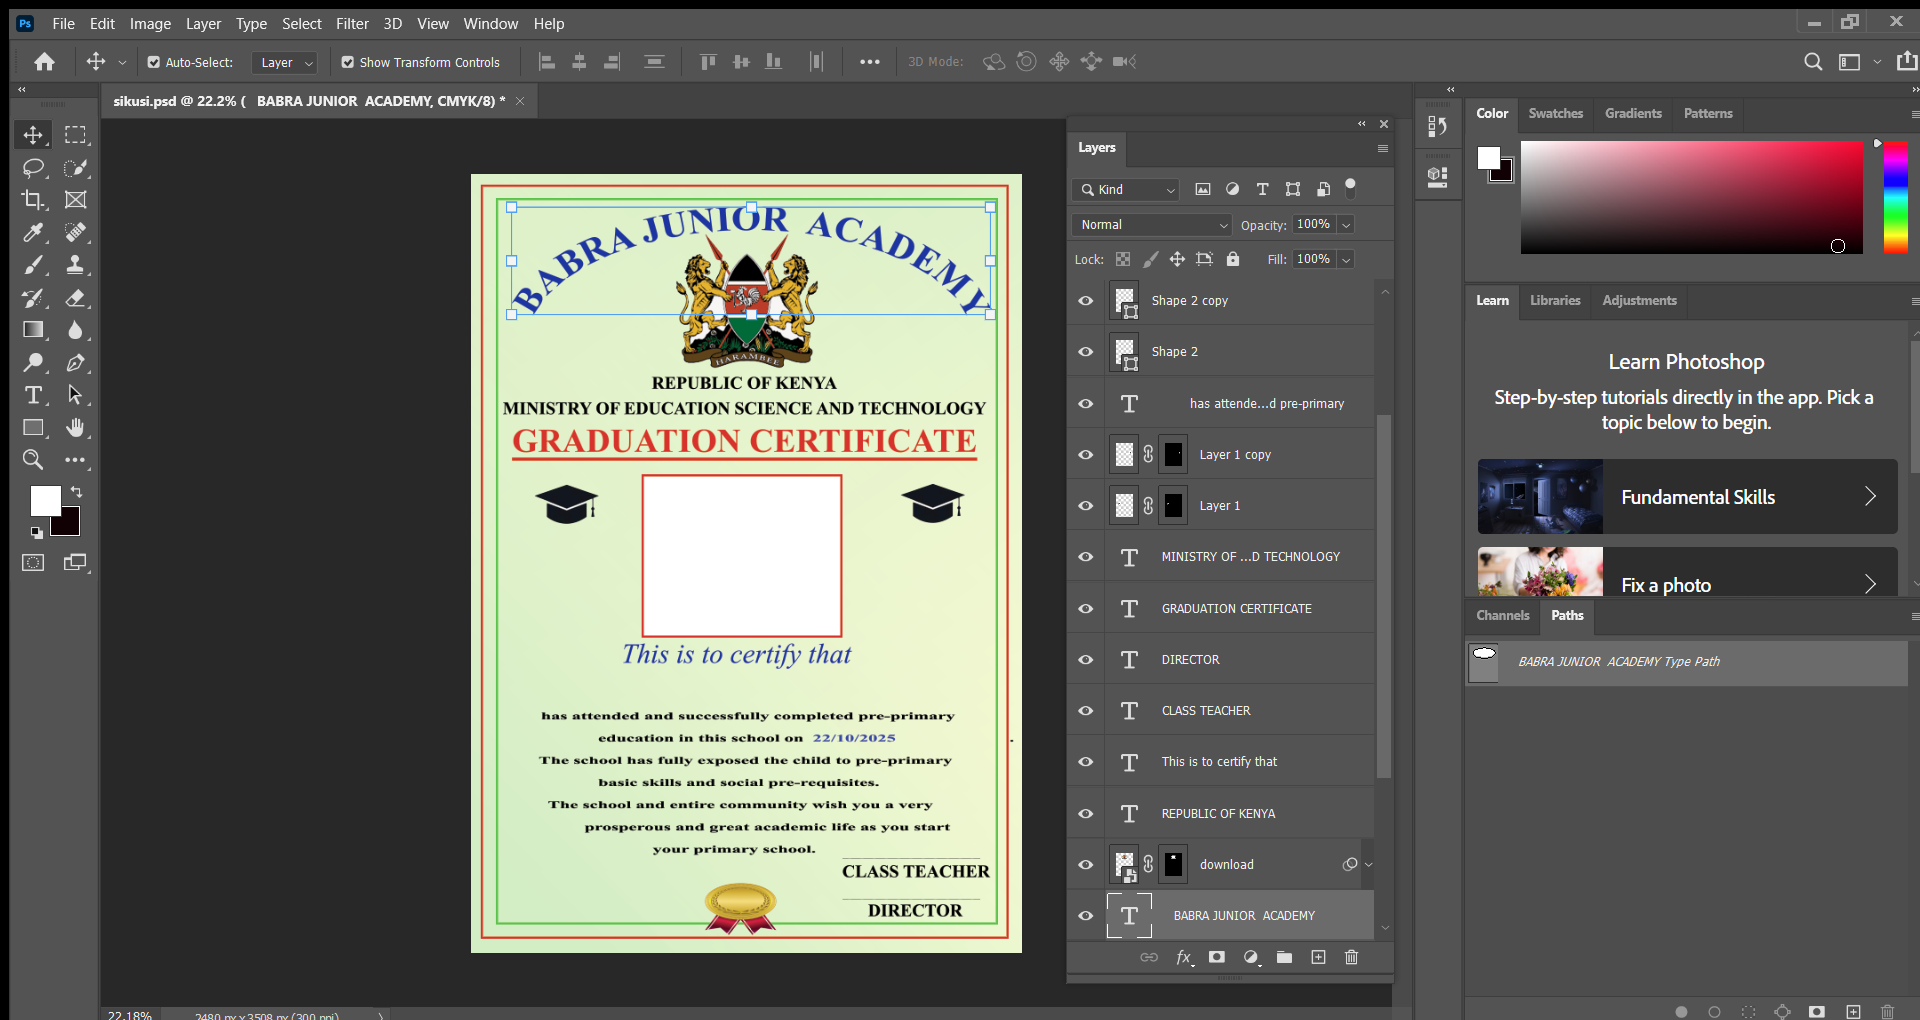Create new fill or adjustment layer
Image resolution: width=1920 pixels, height=1020 pixels.
pyautogui.click(x=1251, y=958)
